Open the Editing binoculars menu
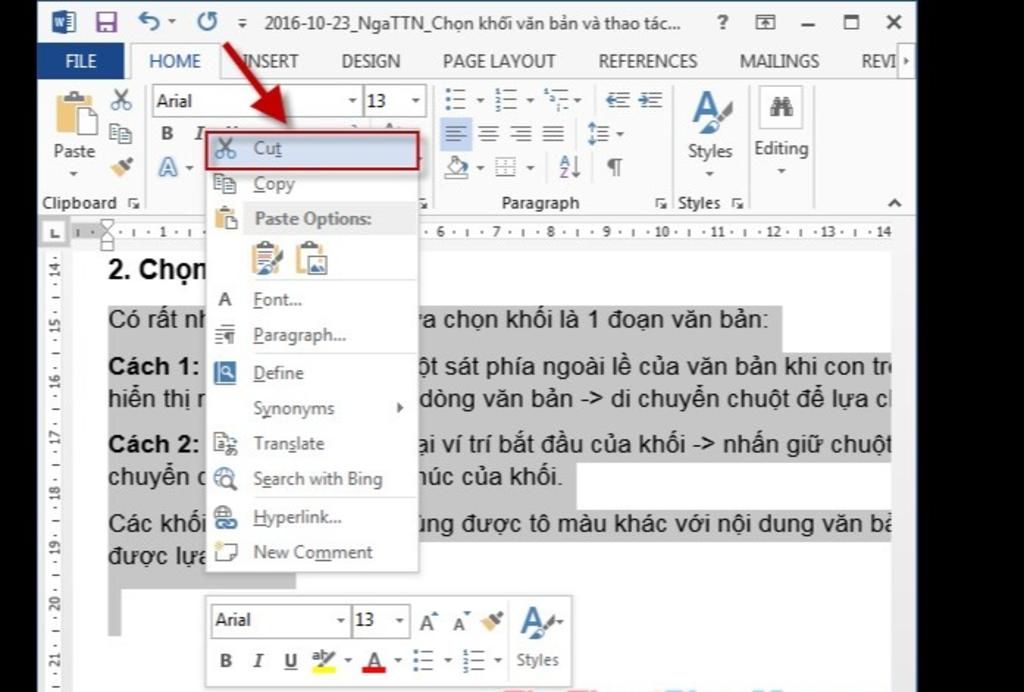1024x692 pixels. (781, 131)
